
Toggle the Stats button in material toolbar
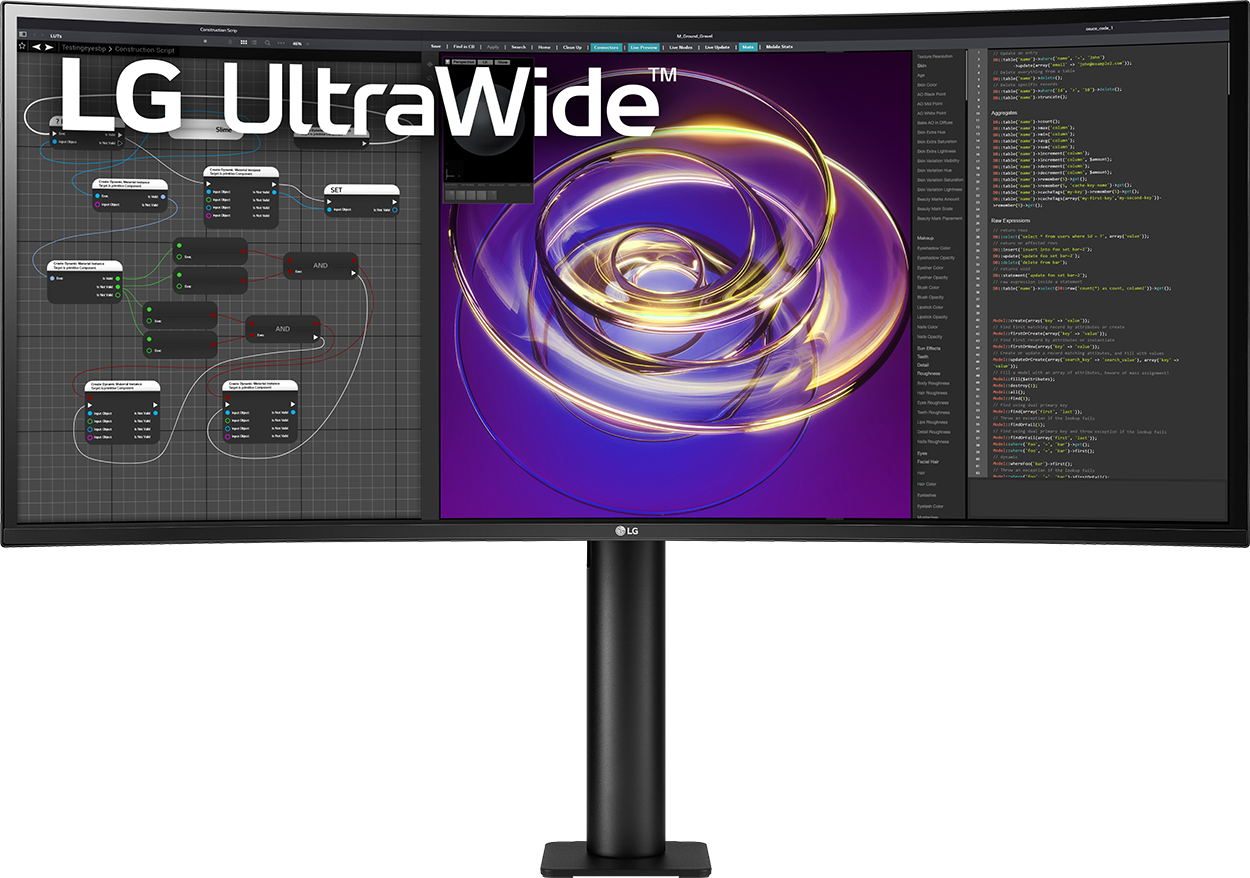[748, 47]
